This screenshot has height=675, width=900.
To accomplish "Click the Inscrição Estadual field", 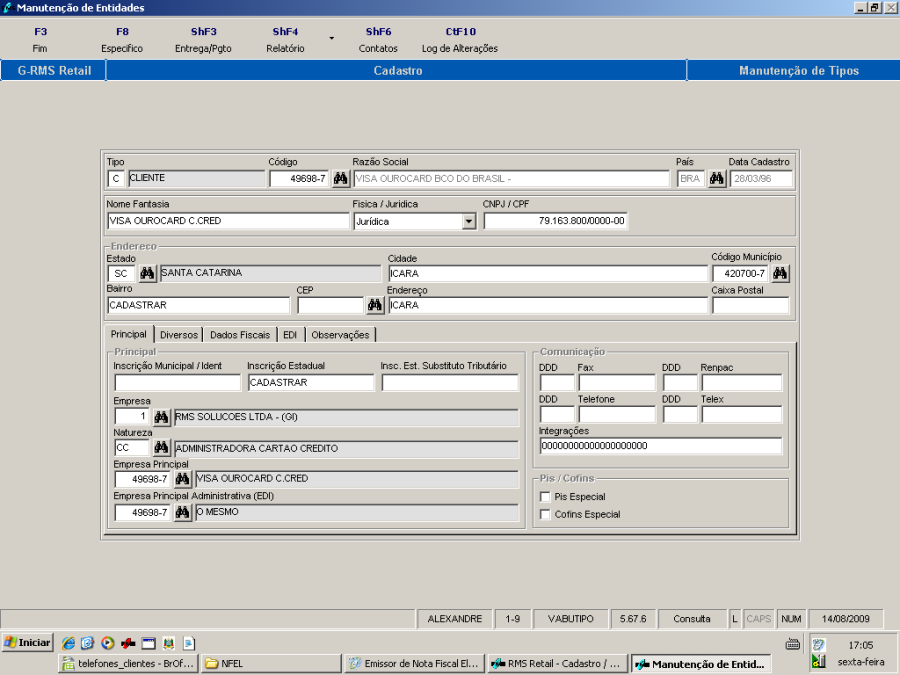I will [311, 382].
